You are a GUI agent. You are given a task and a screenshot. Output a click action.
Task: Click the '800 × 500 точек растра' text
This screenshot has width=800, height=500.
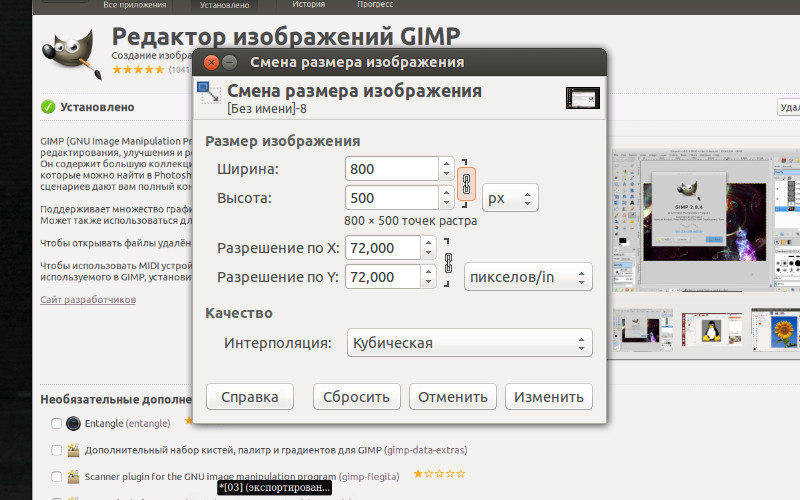[x=411, y=221]
